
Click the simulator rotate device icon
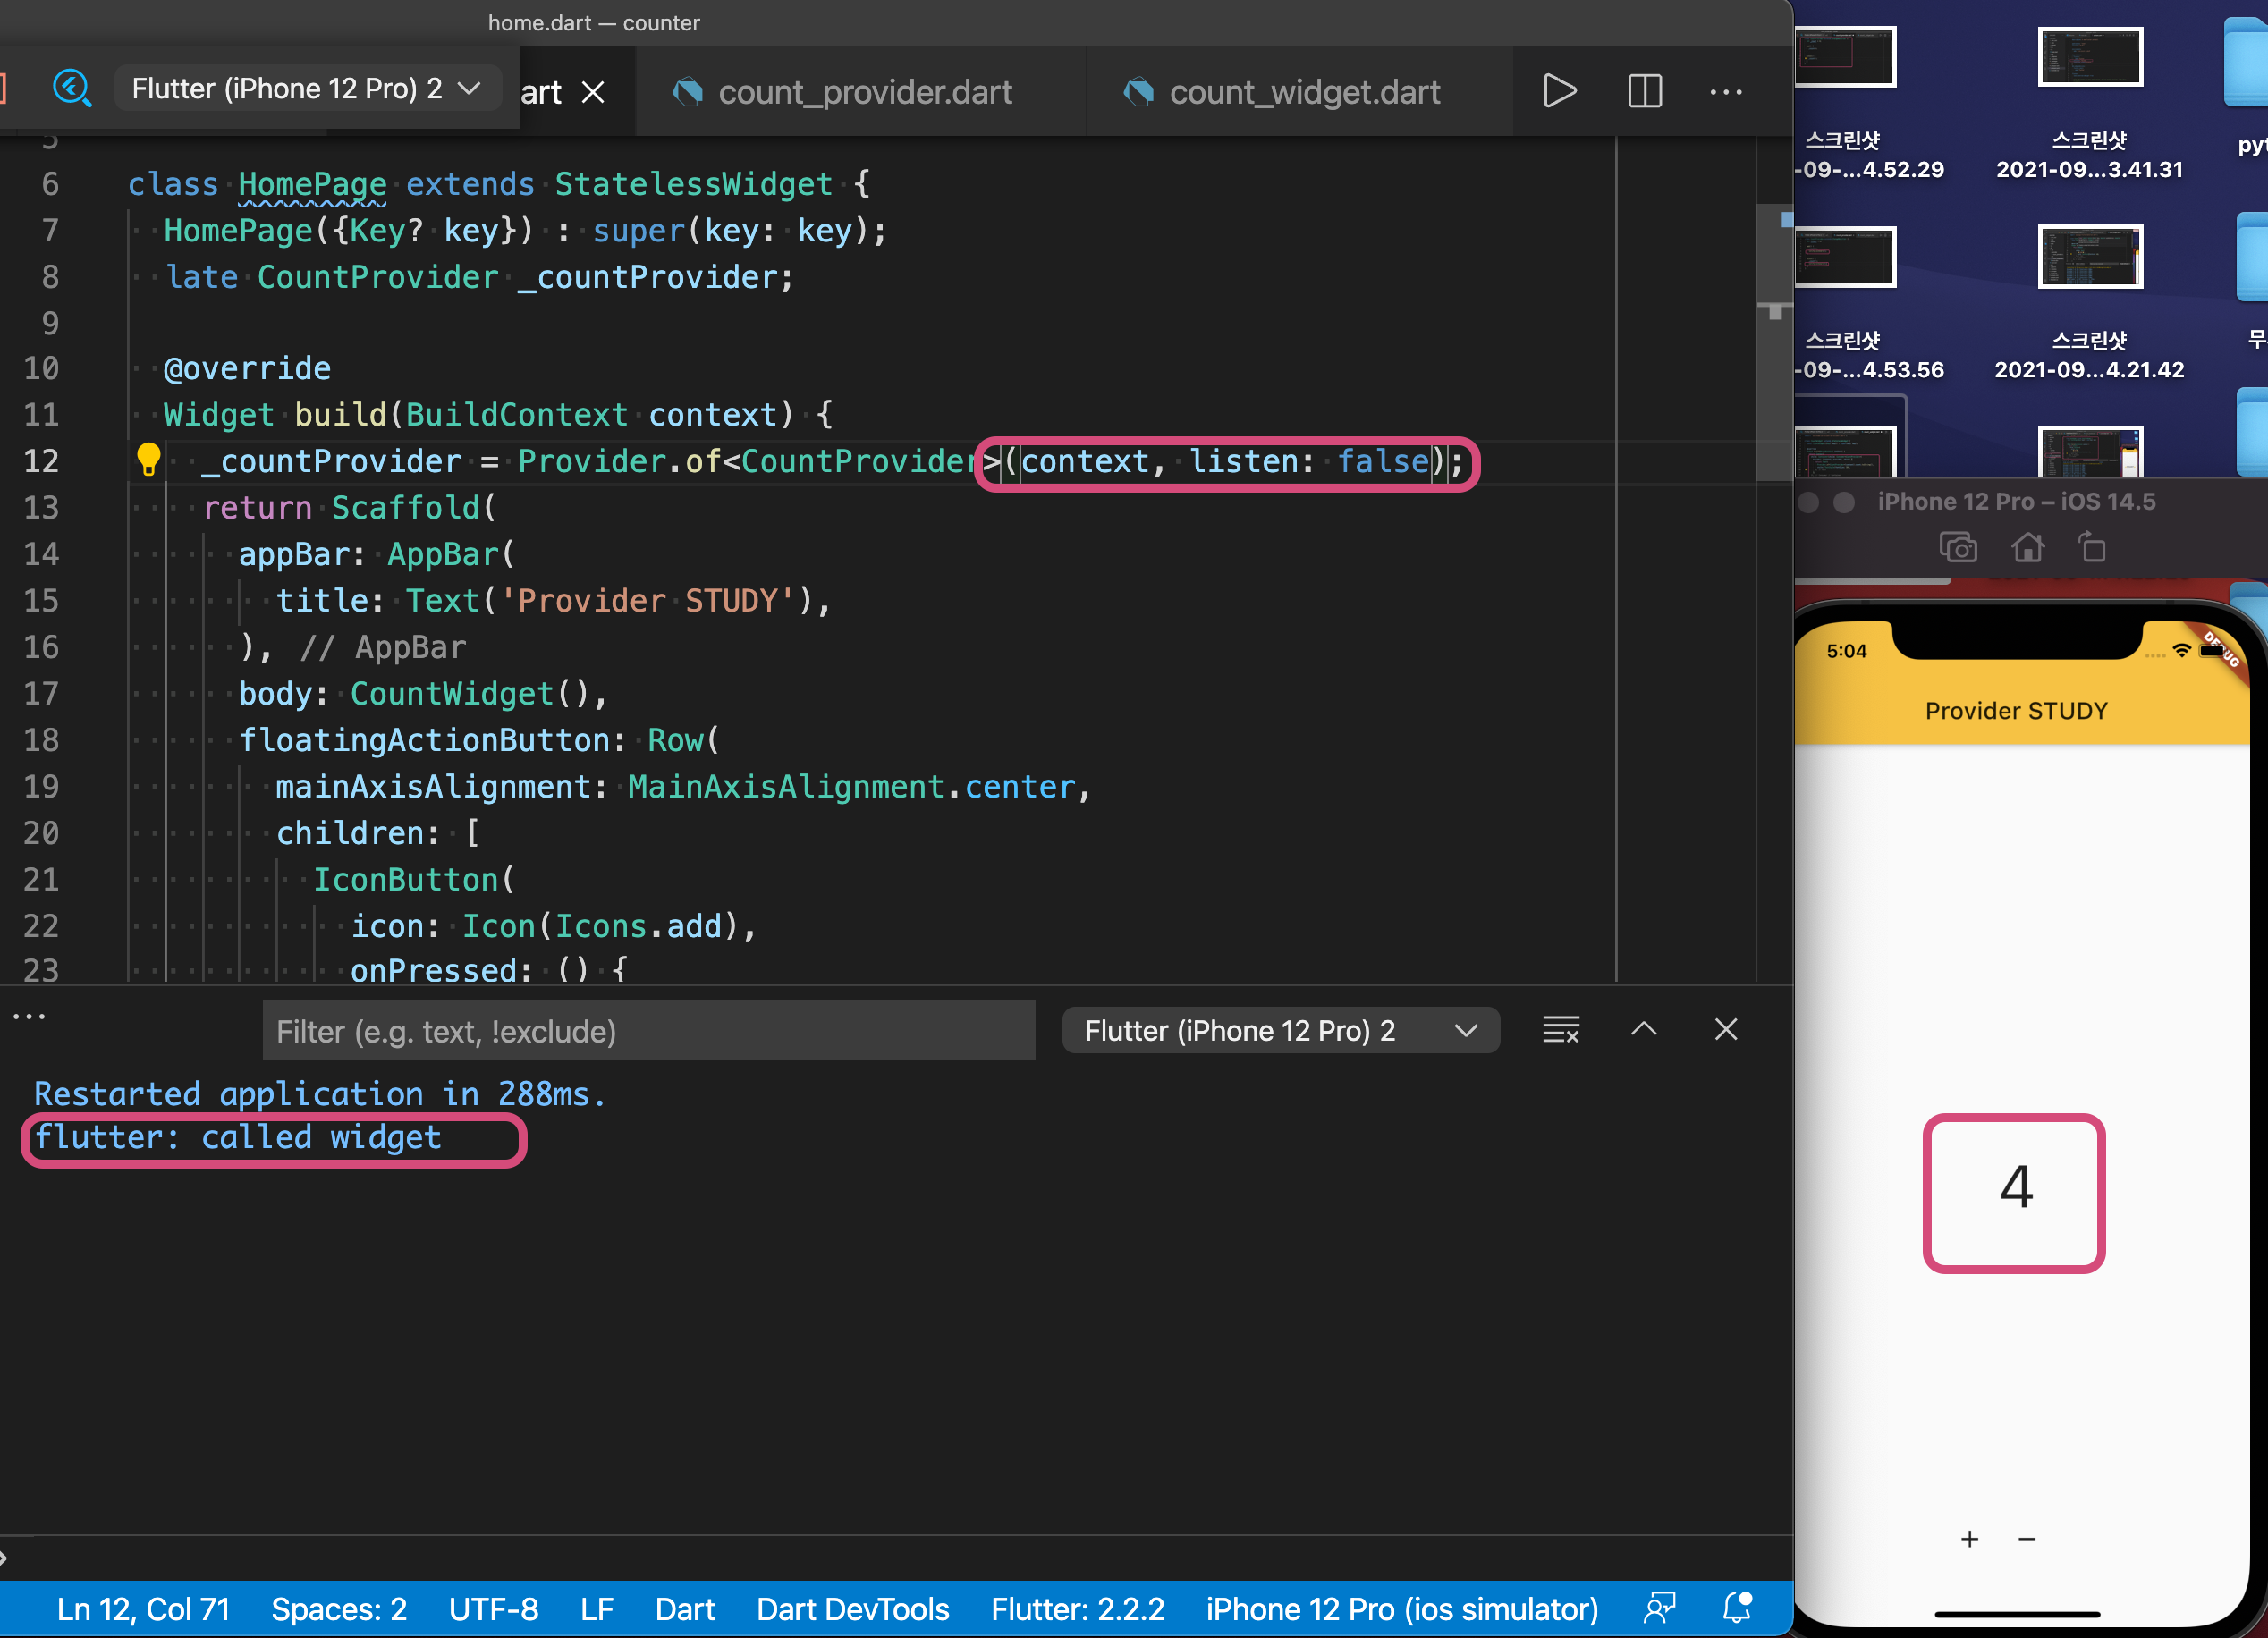pos(2092,548)
